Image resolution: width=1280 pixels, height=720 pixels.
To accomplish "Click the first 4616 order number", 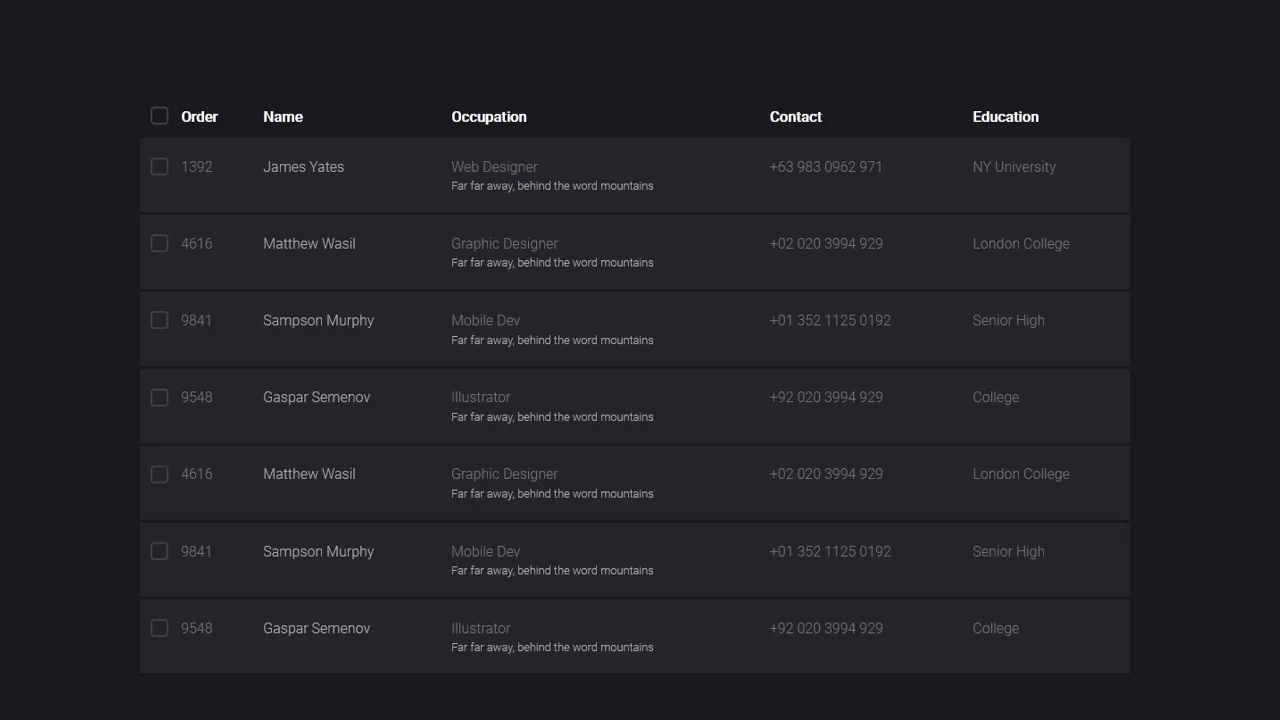I will coord(197,244).
